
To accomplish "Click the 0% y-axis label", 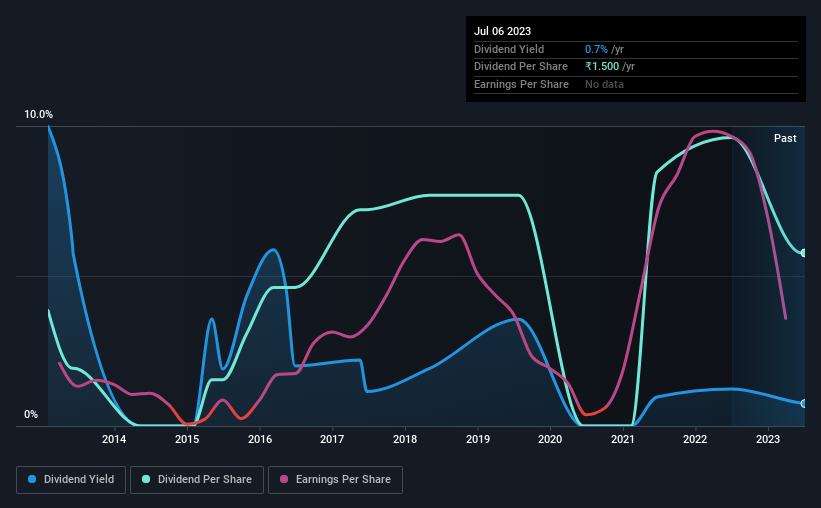I will (31, 414).
